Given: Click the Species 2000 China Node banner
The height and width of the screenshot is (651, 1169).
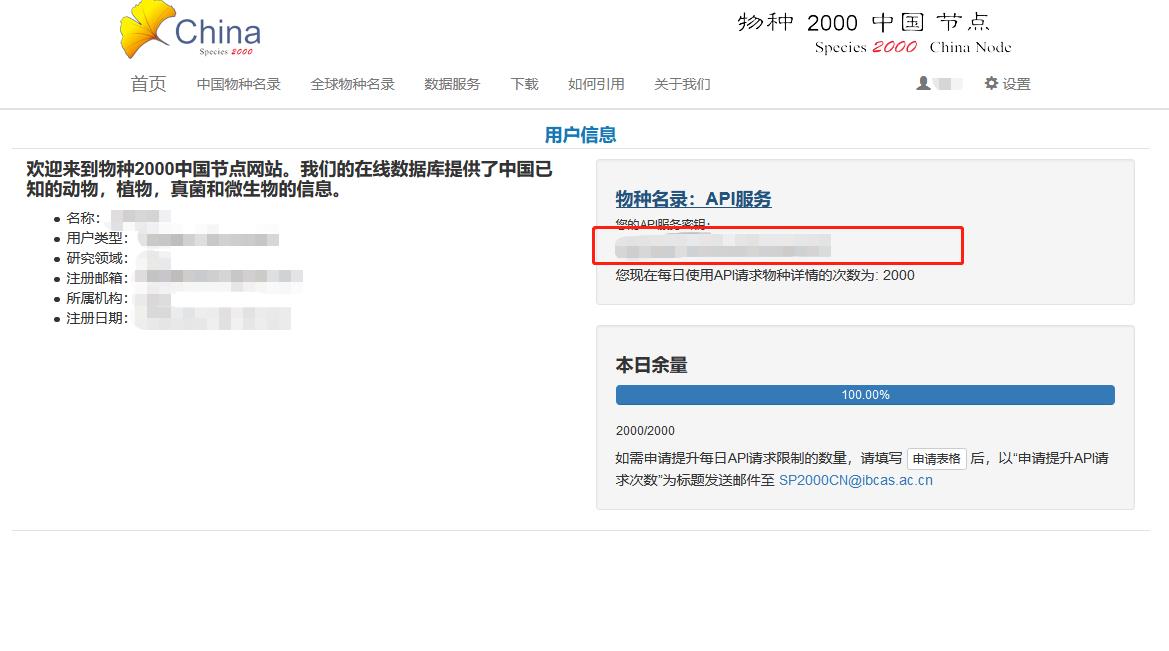Looking at the screenshot, I should [873, 33].
